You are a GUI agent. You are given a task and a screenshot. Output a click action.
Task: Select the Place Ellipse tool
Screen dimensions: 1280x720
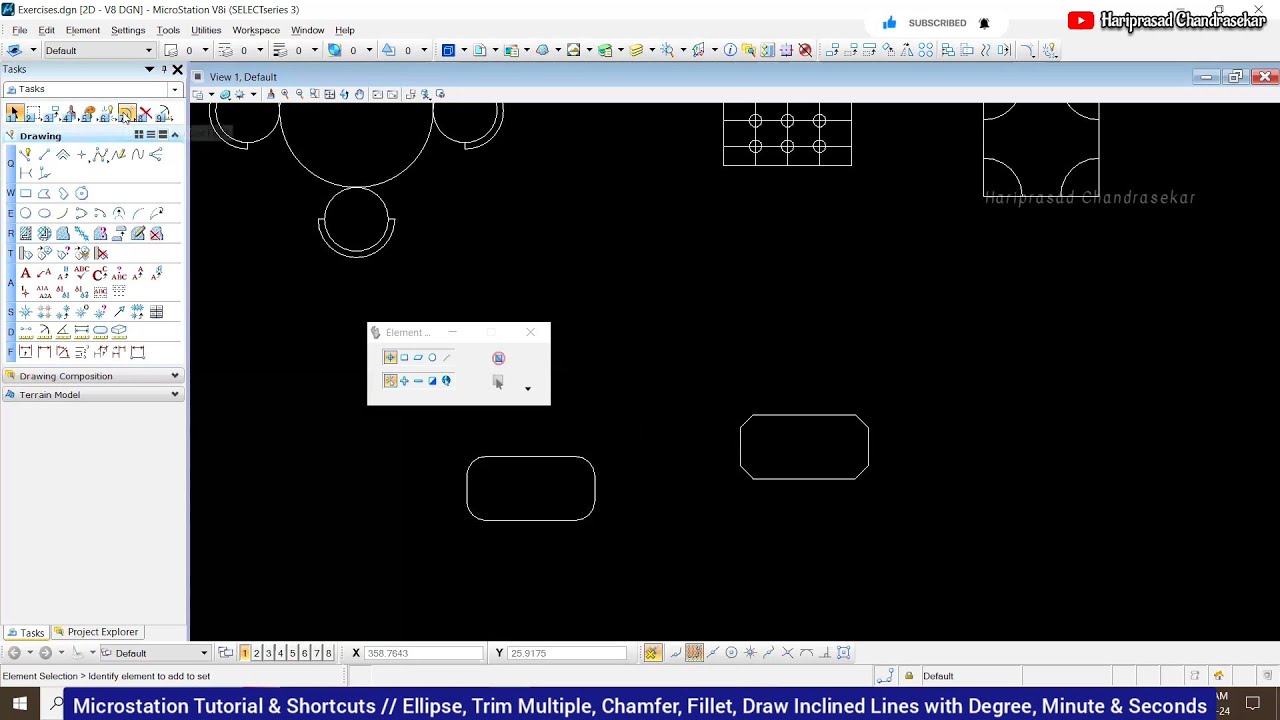[x=44, y=213]
